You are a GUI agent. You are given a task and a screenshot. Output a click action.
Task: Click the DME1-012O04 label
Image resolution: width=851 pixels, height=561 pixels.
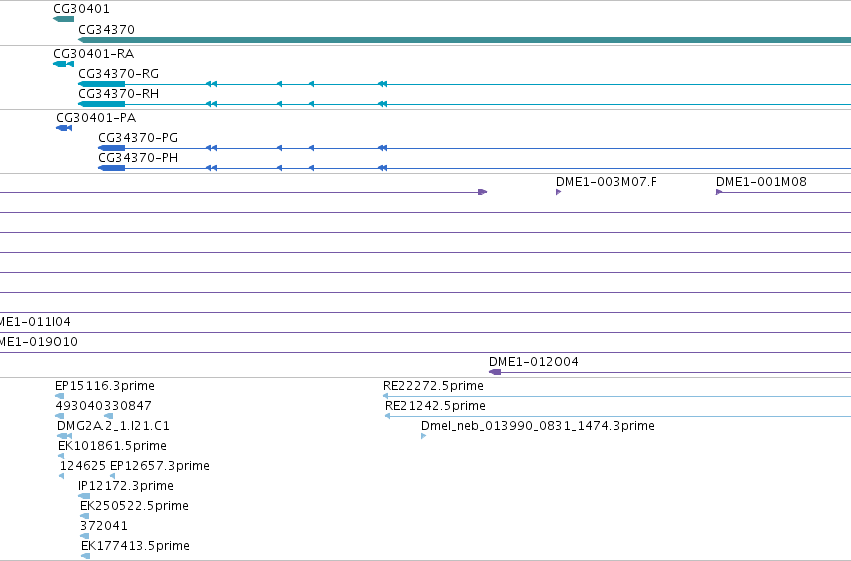tap(534, 362)
